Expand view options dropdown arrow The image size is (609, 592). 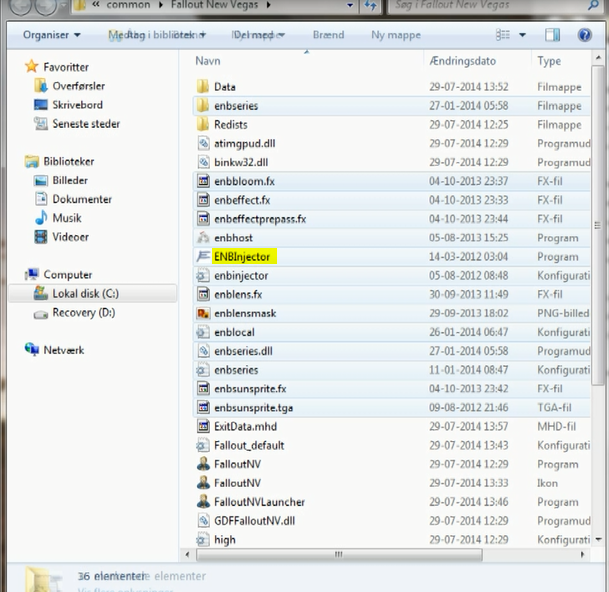[x=523, y=35]
